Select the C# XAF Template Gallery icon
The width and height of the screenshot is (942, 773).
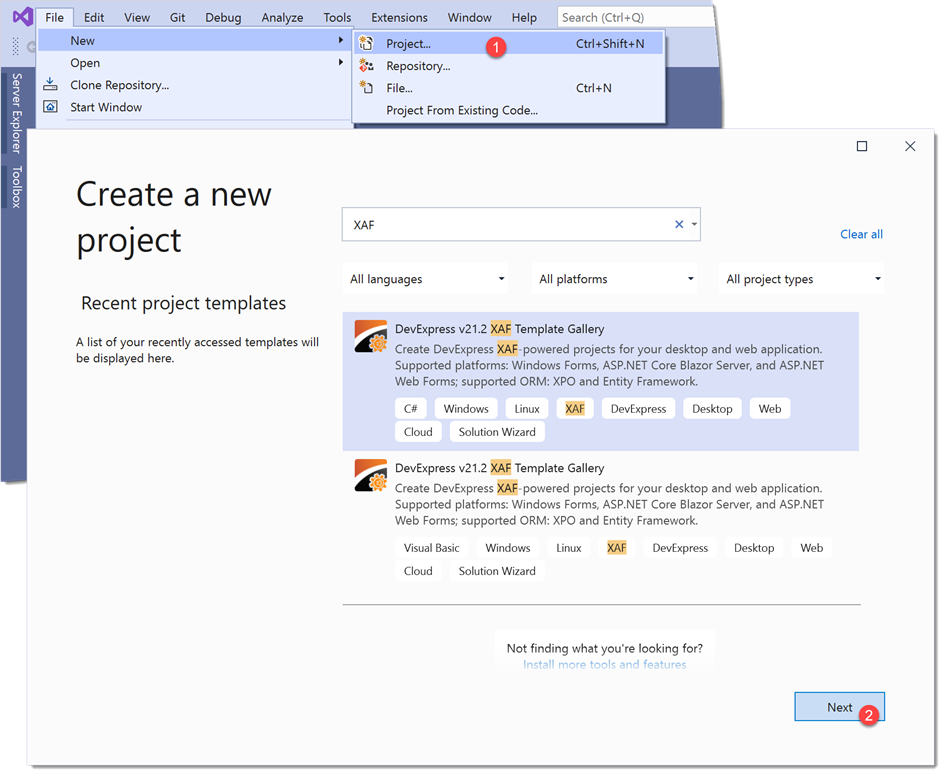click(x=370, y=337)
